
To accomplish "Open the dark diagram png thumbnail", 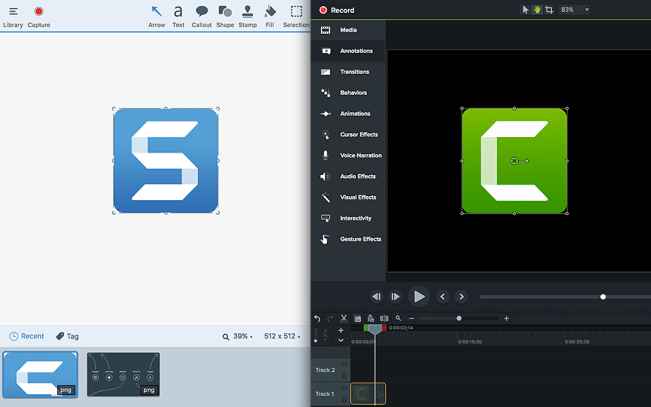I will tap(123, 374).
